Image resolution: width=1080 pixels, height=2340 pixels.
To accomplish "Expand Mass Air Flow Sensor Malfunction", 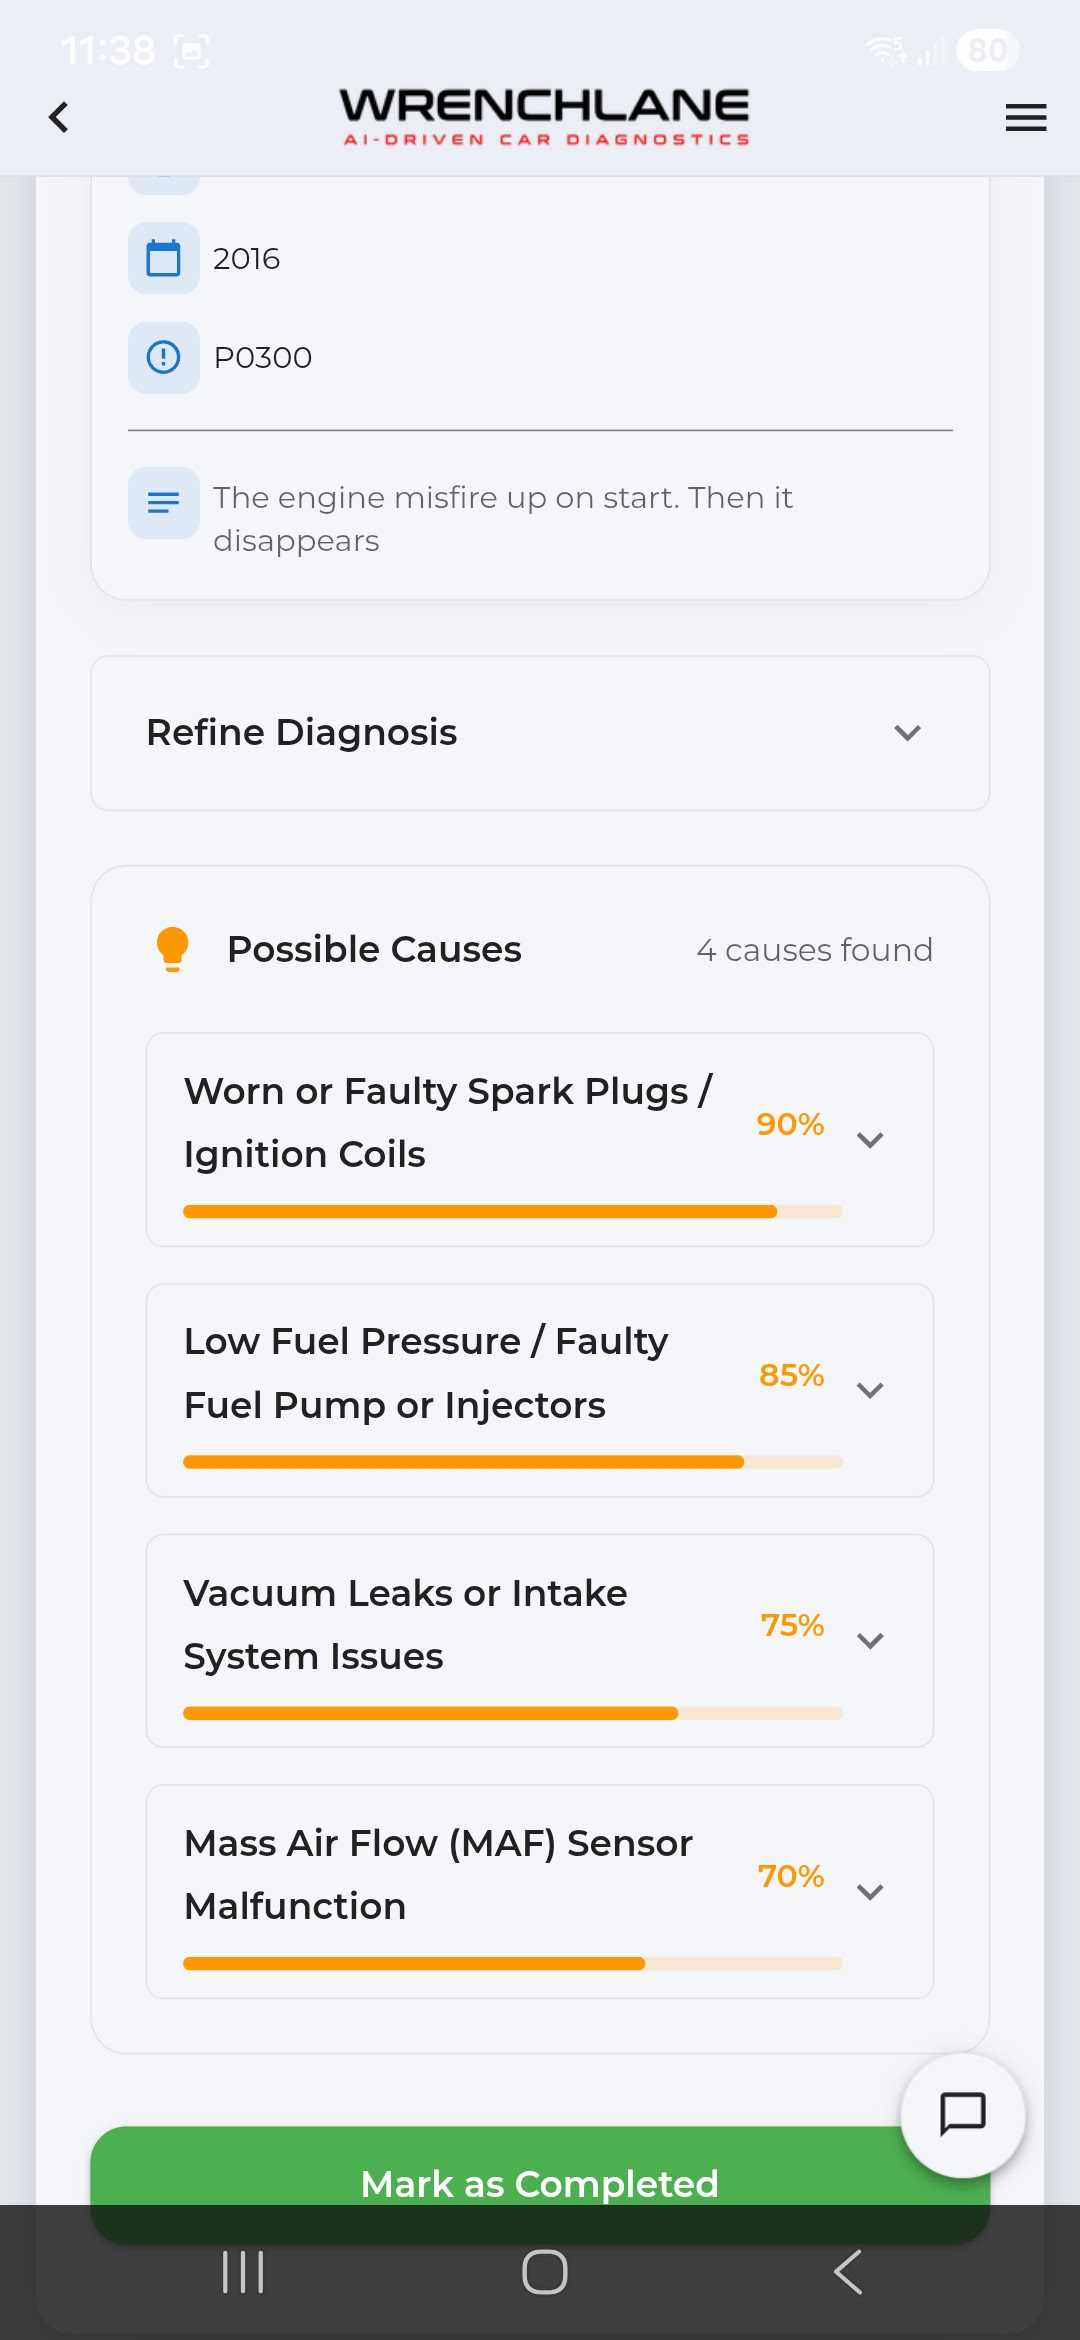I will 870,1892.
